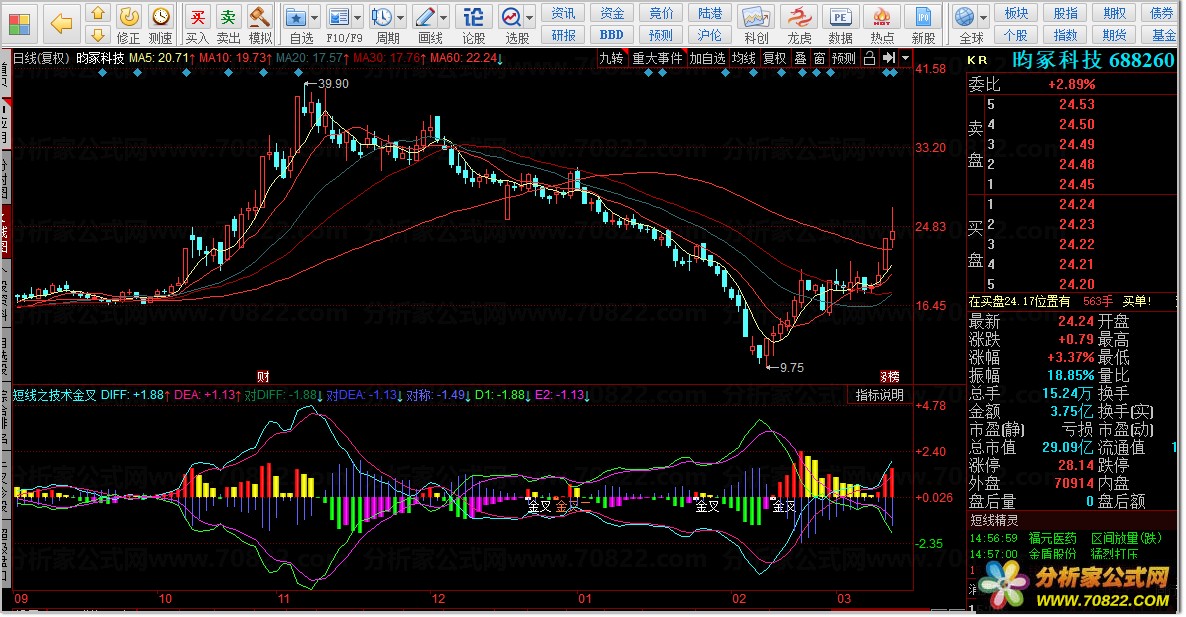Click the 指标说明 indicator description button

[x=879, y=395]
